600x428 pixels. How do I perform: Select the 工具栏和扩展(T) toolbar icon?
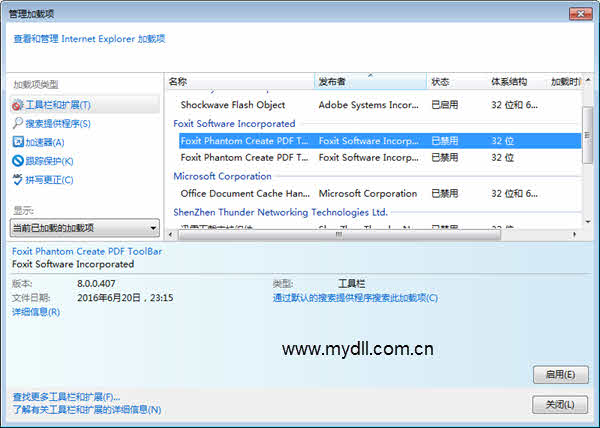click(x=18, y=105)
